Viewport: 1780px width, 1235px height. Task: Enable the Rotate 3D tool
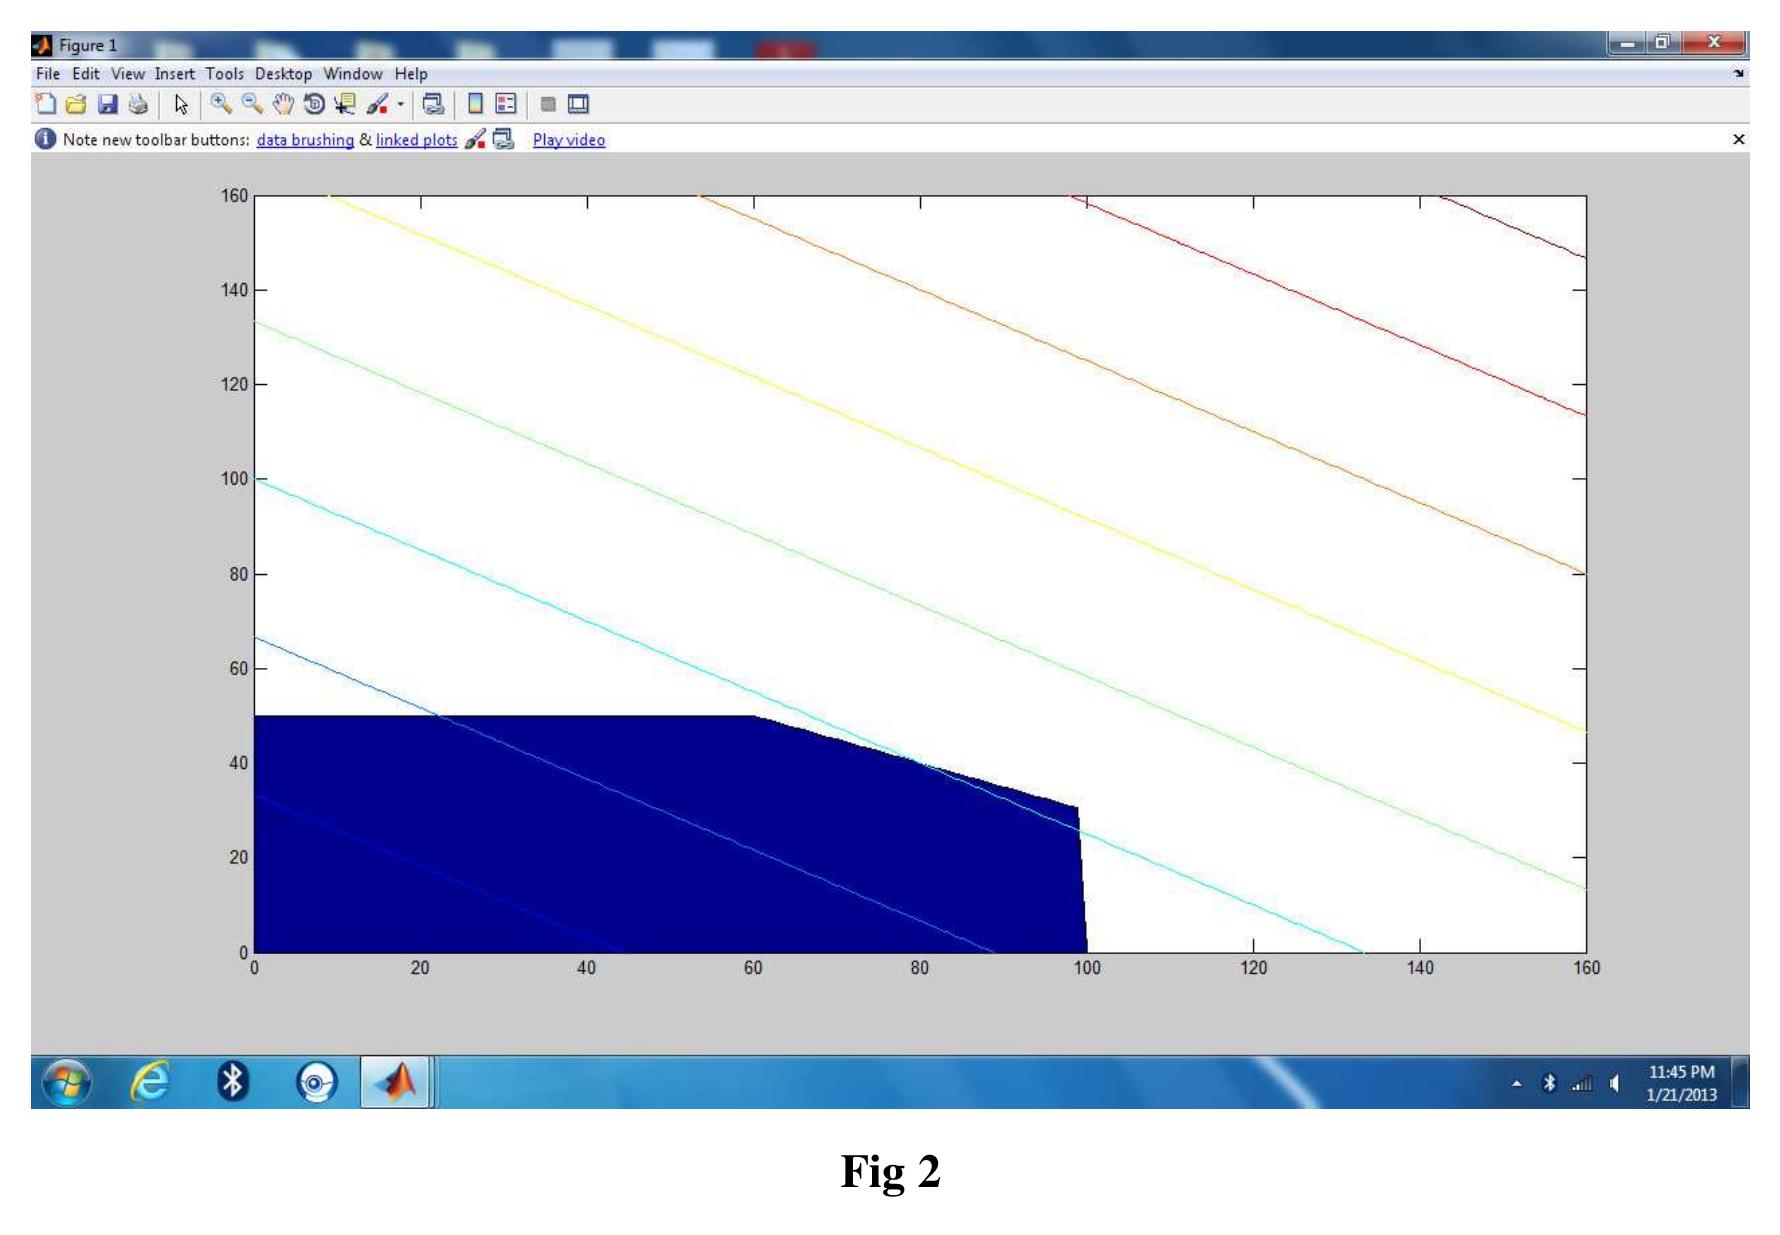tap(314, 104)
